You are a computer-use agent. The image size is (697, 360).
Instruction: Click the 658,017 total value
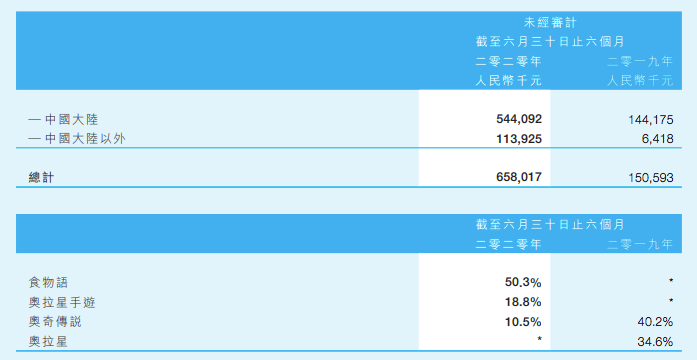click(519, 177)
